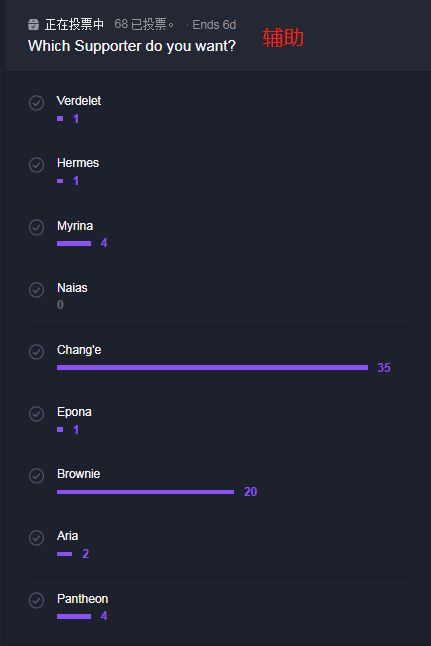The image size is (431, 646).
Task: Click the Ends 6d label
Action: (214, 25)
